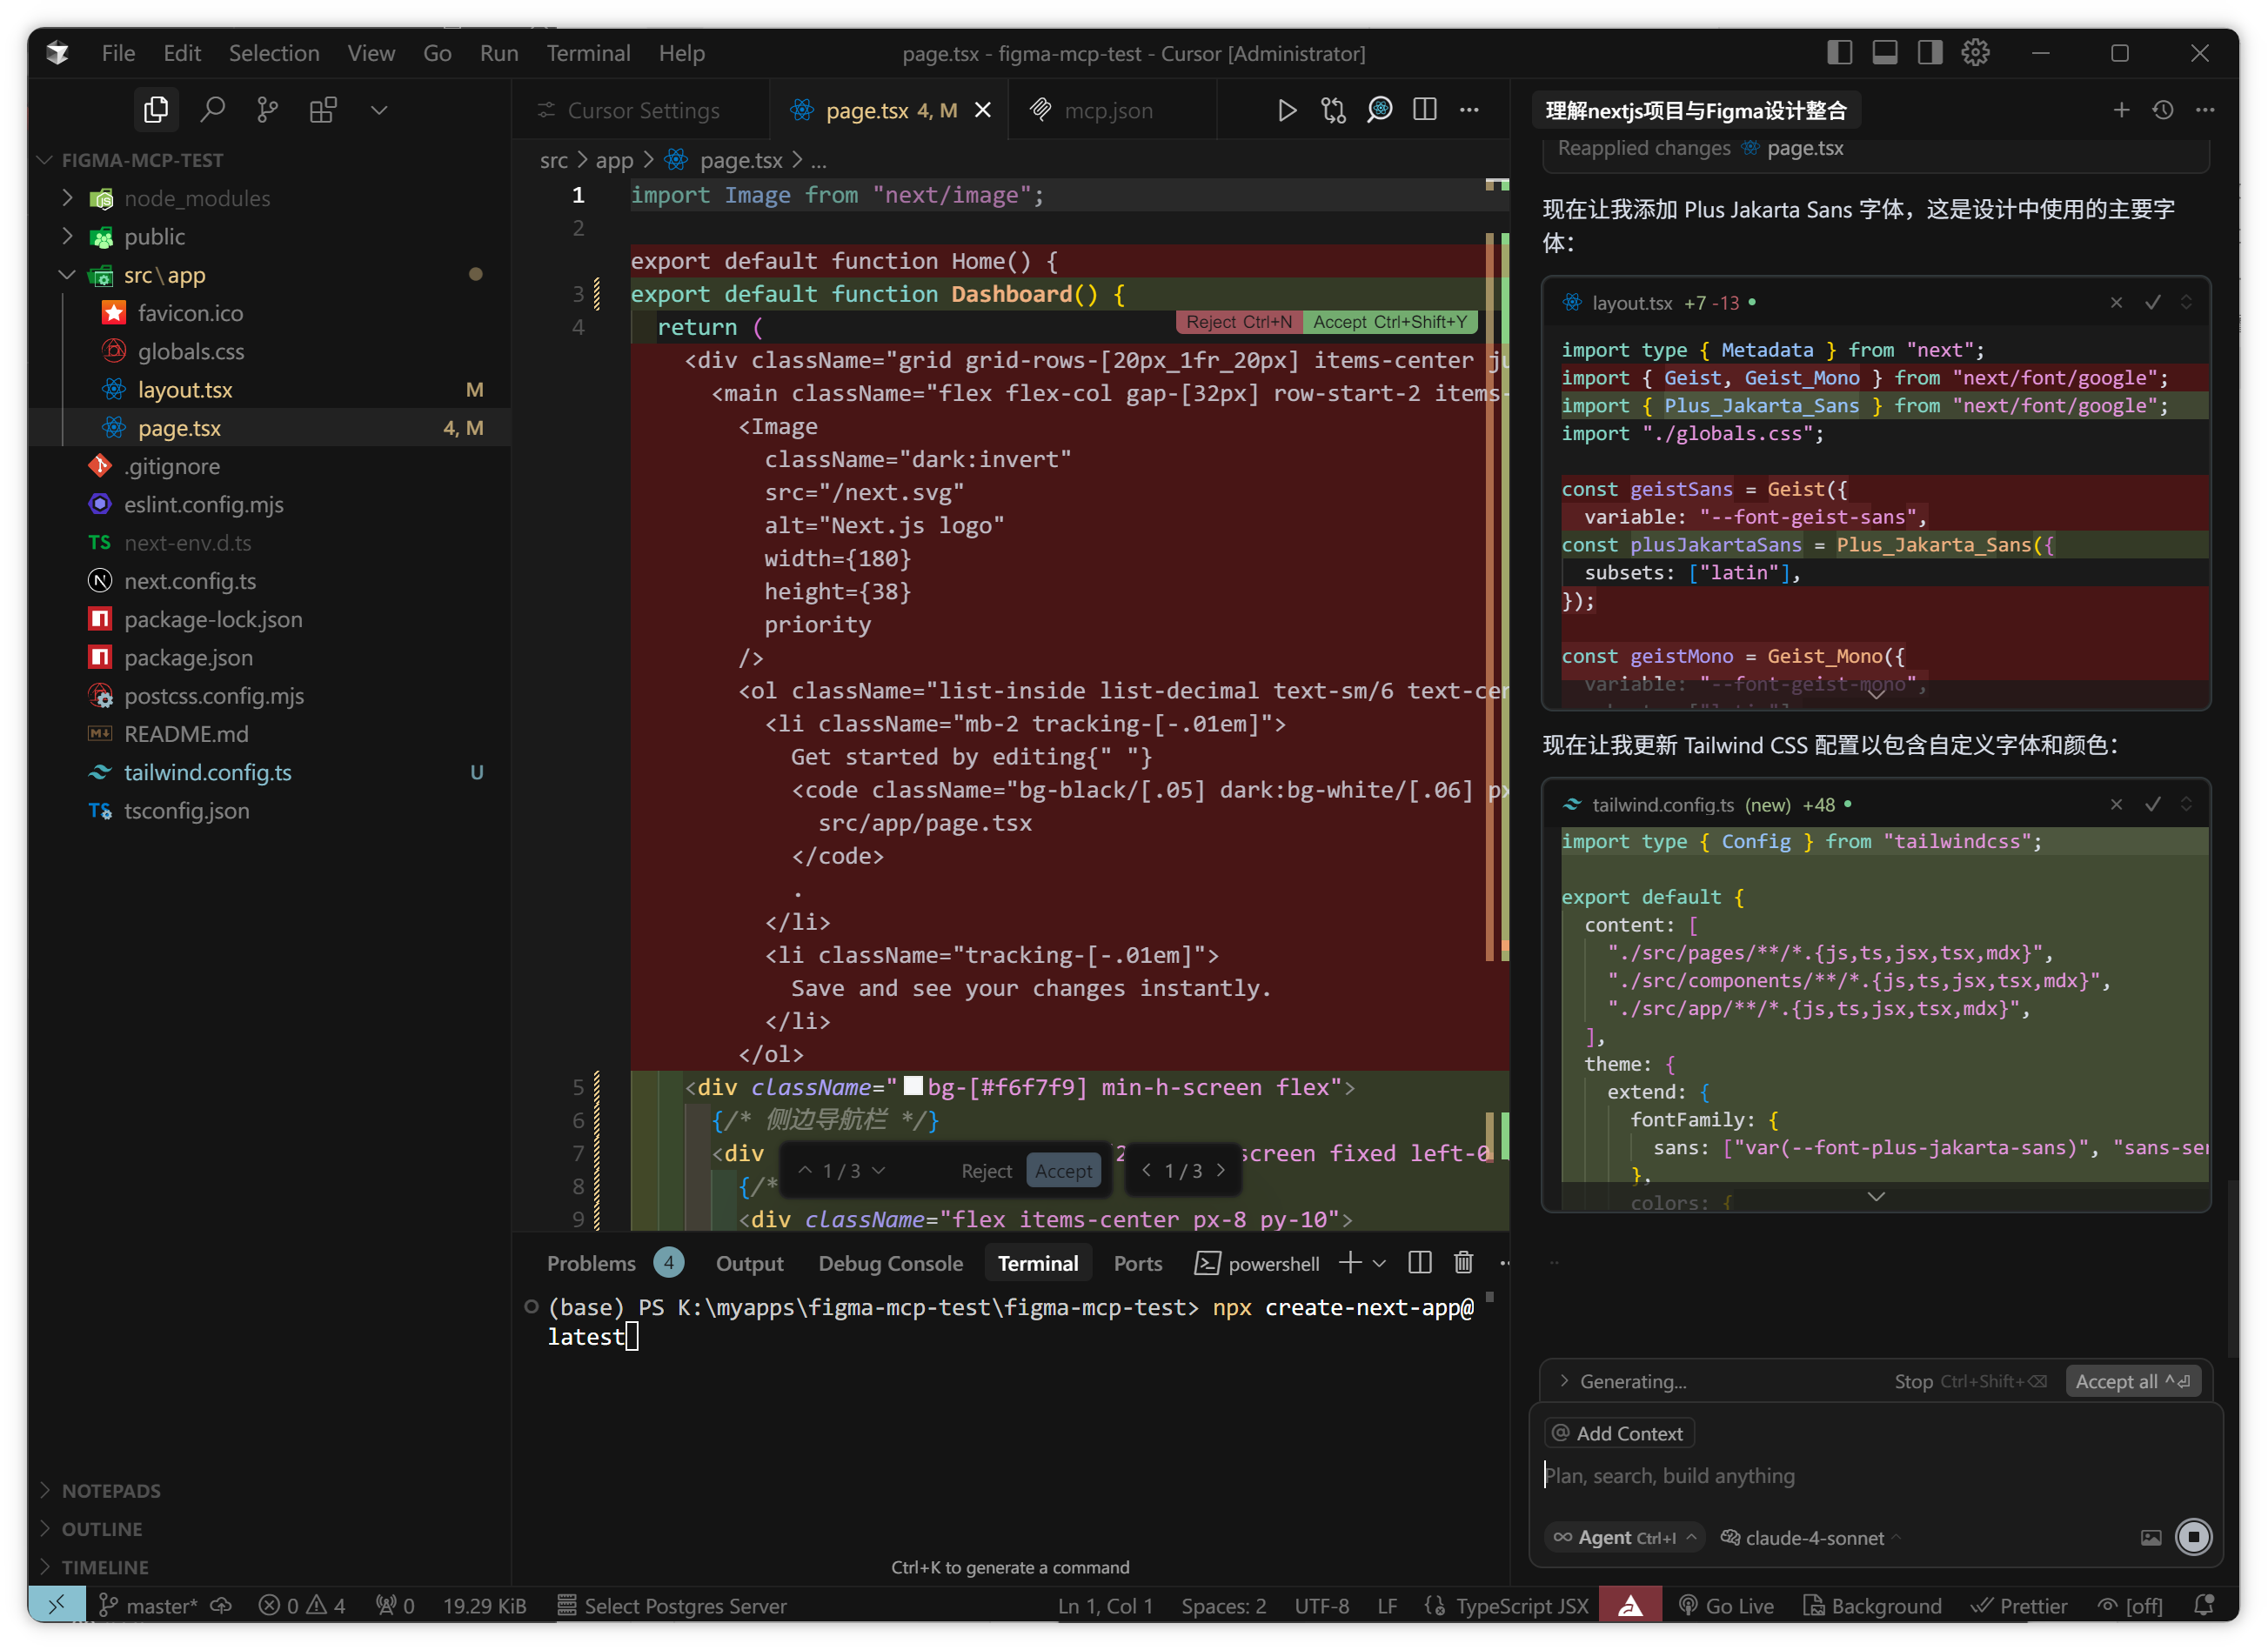Reject layout.tsx changes X icon
The width and height of the screenshot is (2268, 1650).
point(2116,303)
